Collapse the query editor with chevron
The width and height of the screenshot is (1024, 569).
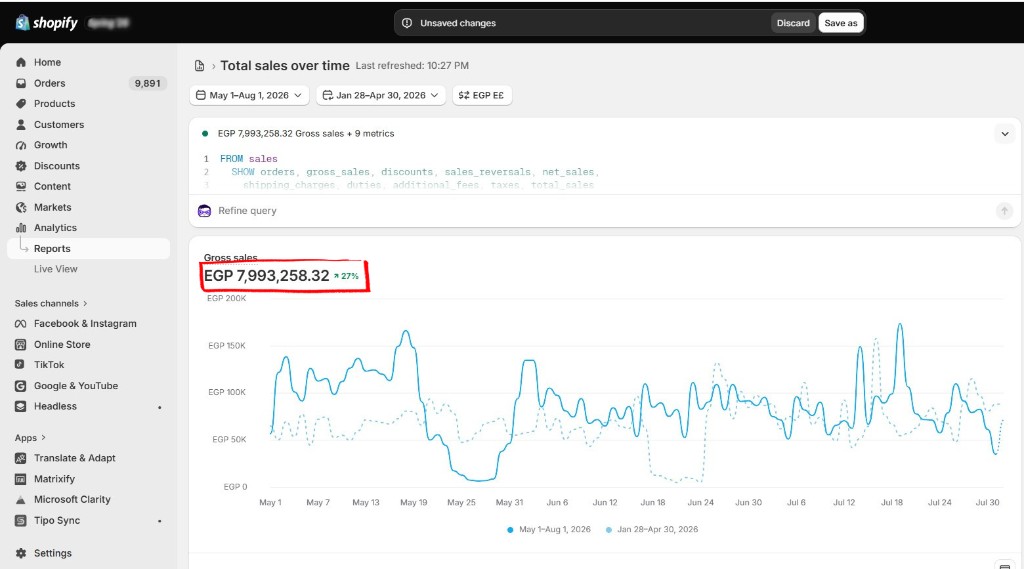pyautogui.click(x=1004, y=134)
